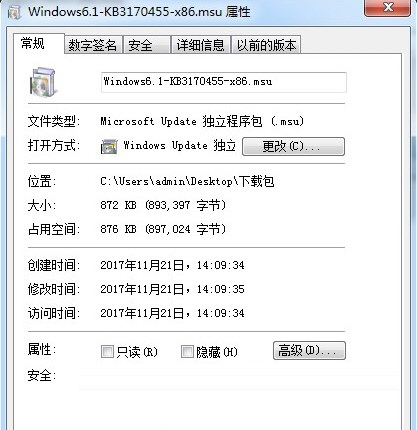Click the 更改(C)... button
The width and height of the screenshot is (417, 430).
click(x=293, y=146)
